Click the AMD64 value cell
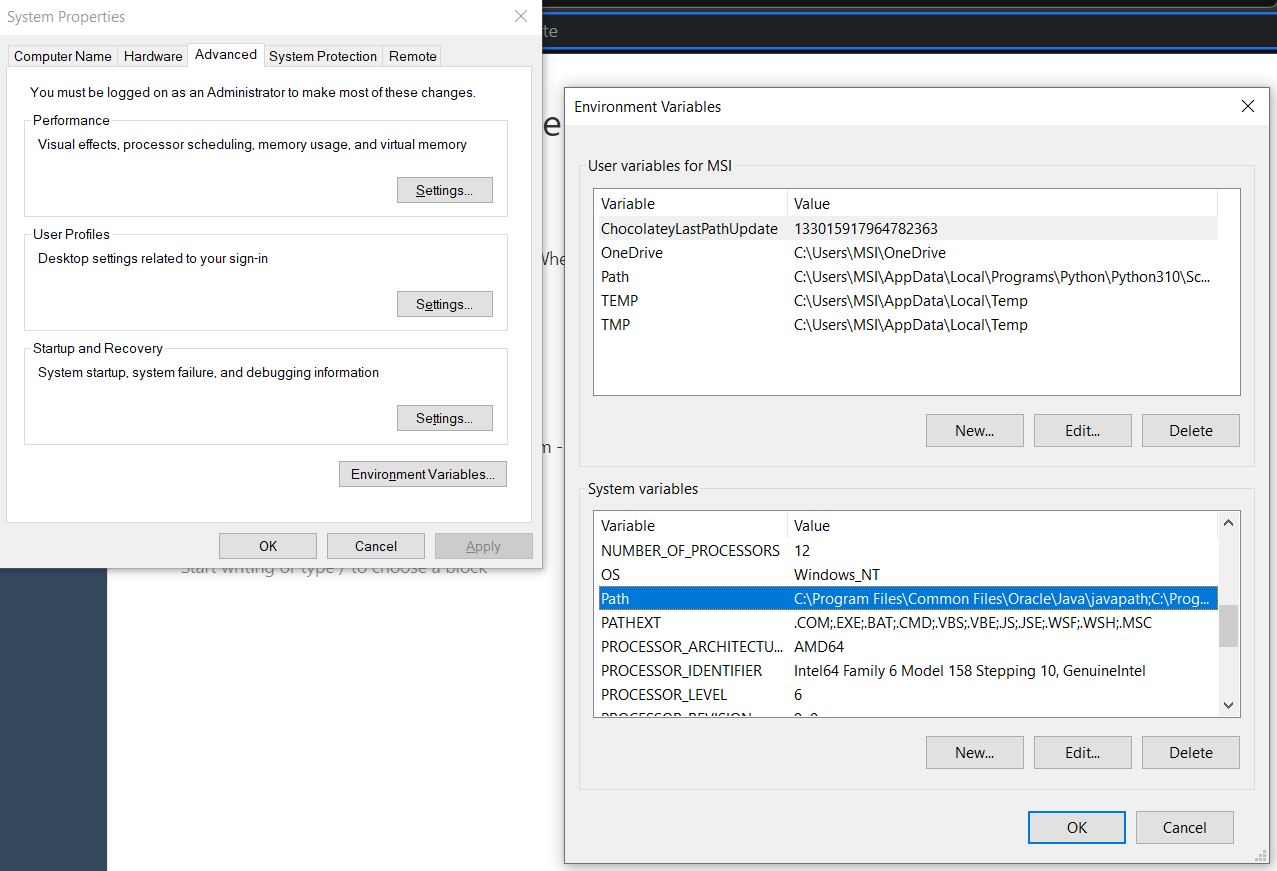Viewport: 1277px width, 871px height. 819,647
